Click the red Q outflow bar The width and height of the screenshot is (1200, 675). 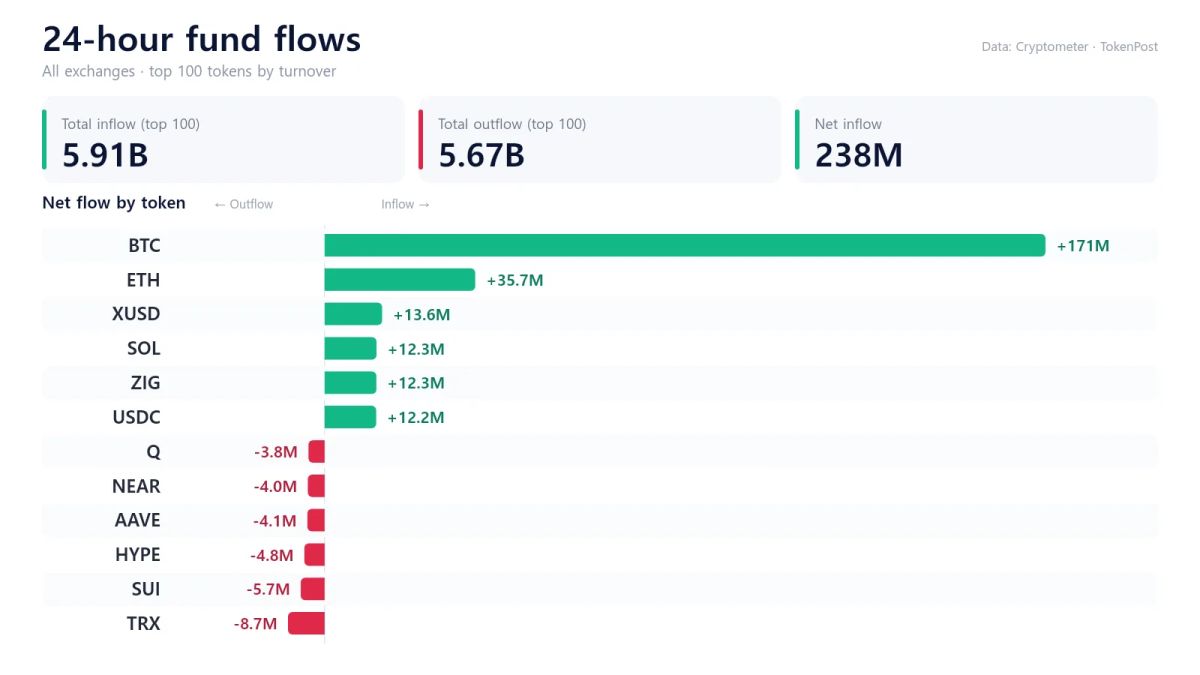316,452
